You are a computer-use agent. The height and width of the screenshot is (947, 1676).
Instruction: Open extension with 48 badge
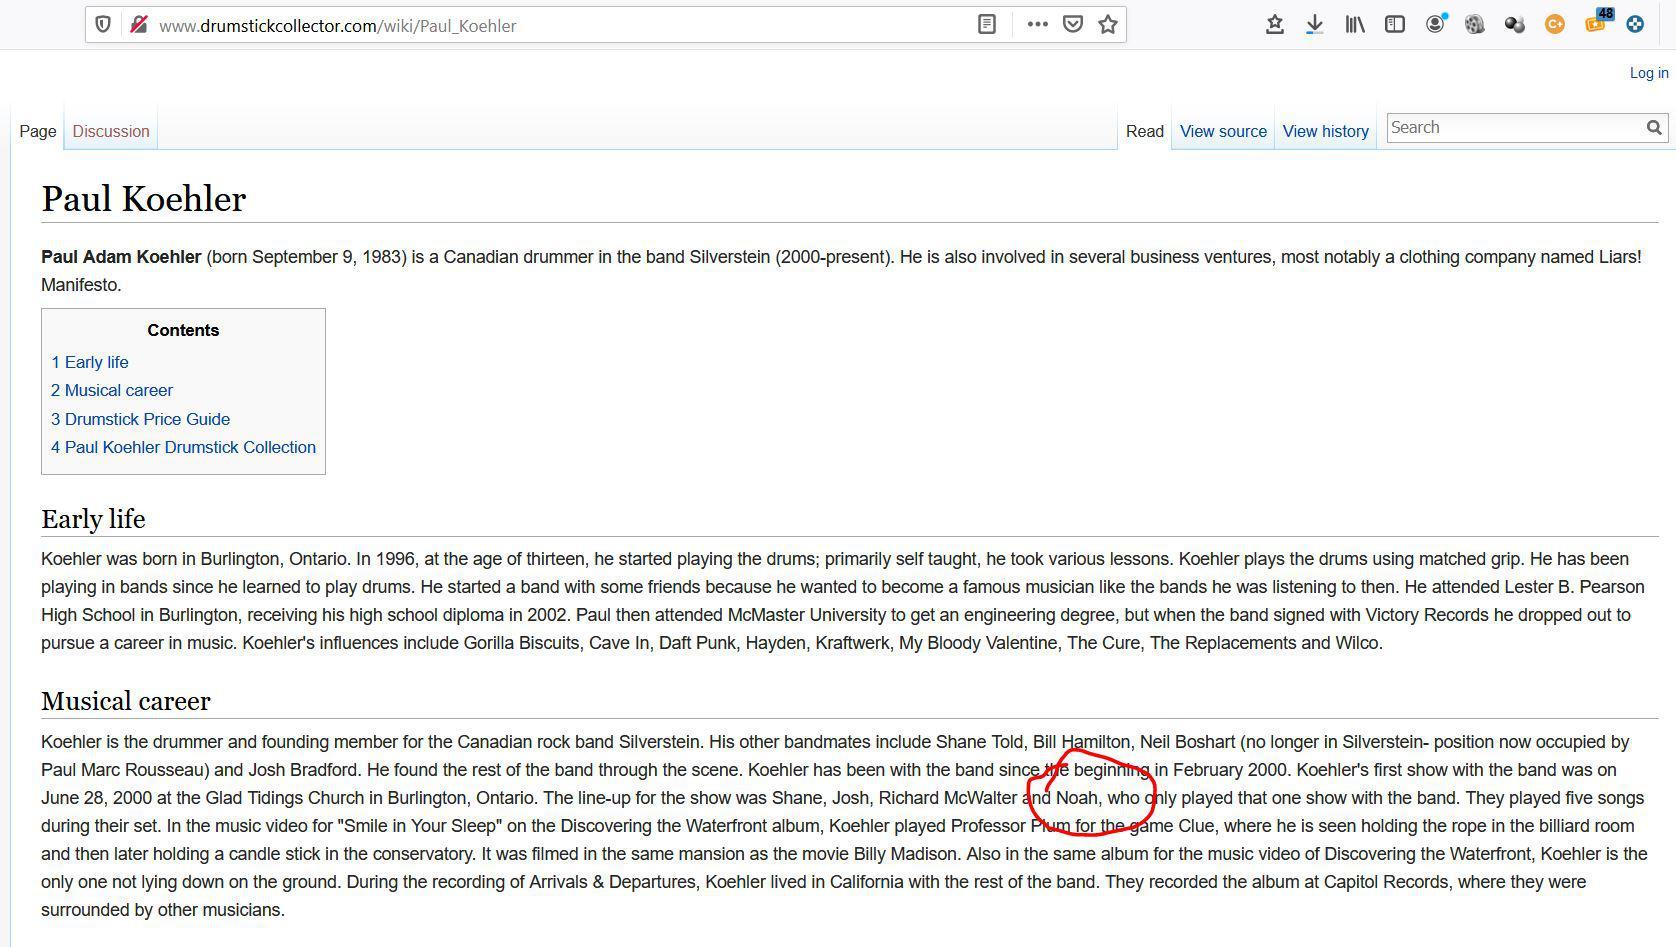[1595, 25]
